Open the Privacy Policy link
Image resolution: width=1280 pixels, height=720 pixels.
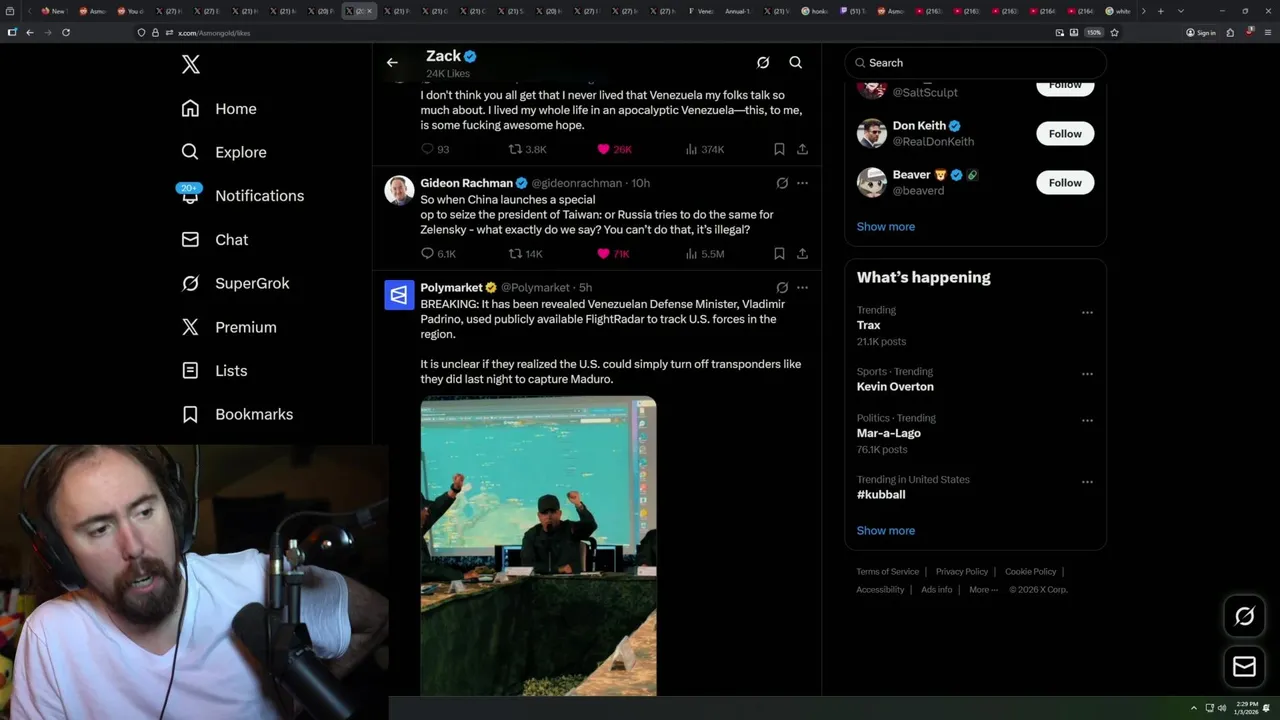pos(962,572)
